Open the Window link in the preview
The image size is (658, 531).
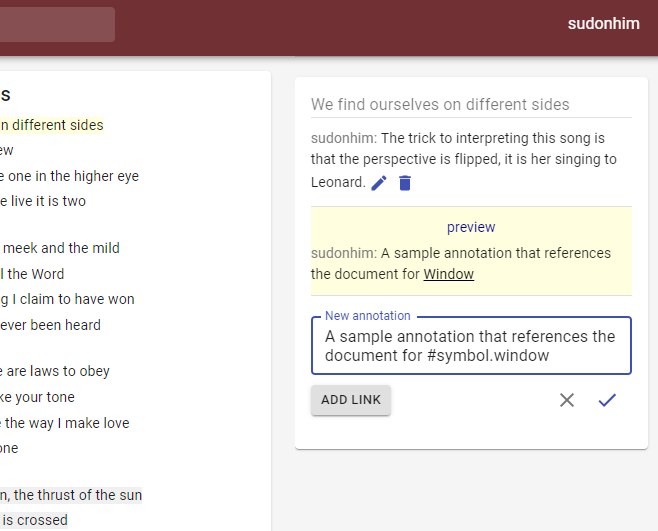point(449,274)
